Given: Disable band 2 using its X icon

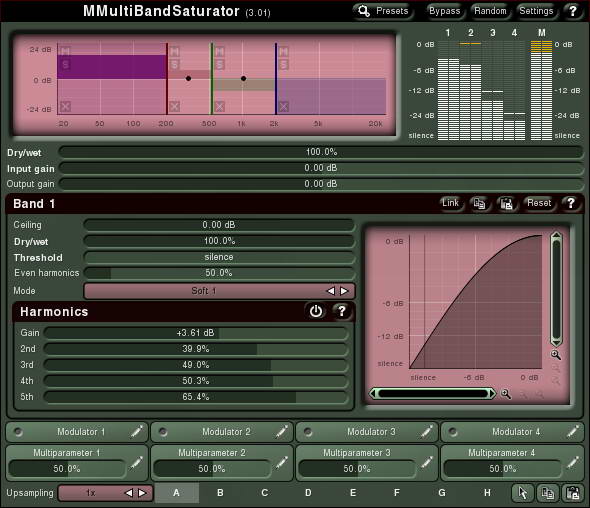Looking at the screenshot, I should (174, 106).
